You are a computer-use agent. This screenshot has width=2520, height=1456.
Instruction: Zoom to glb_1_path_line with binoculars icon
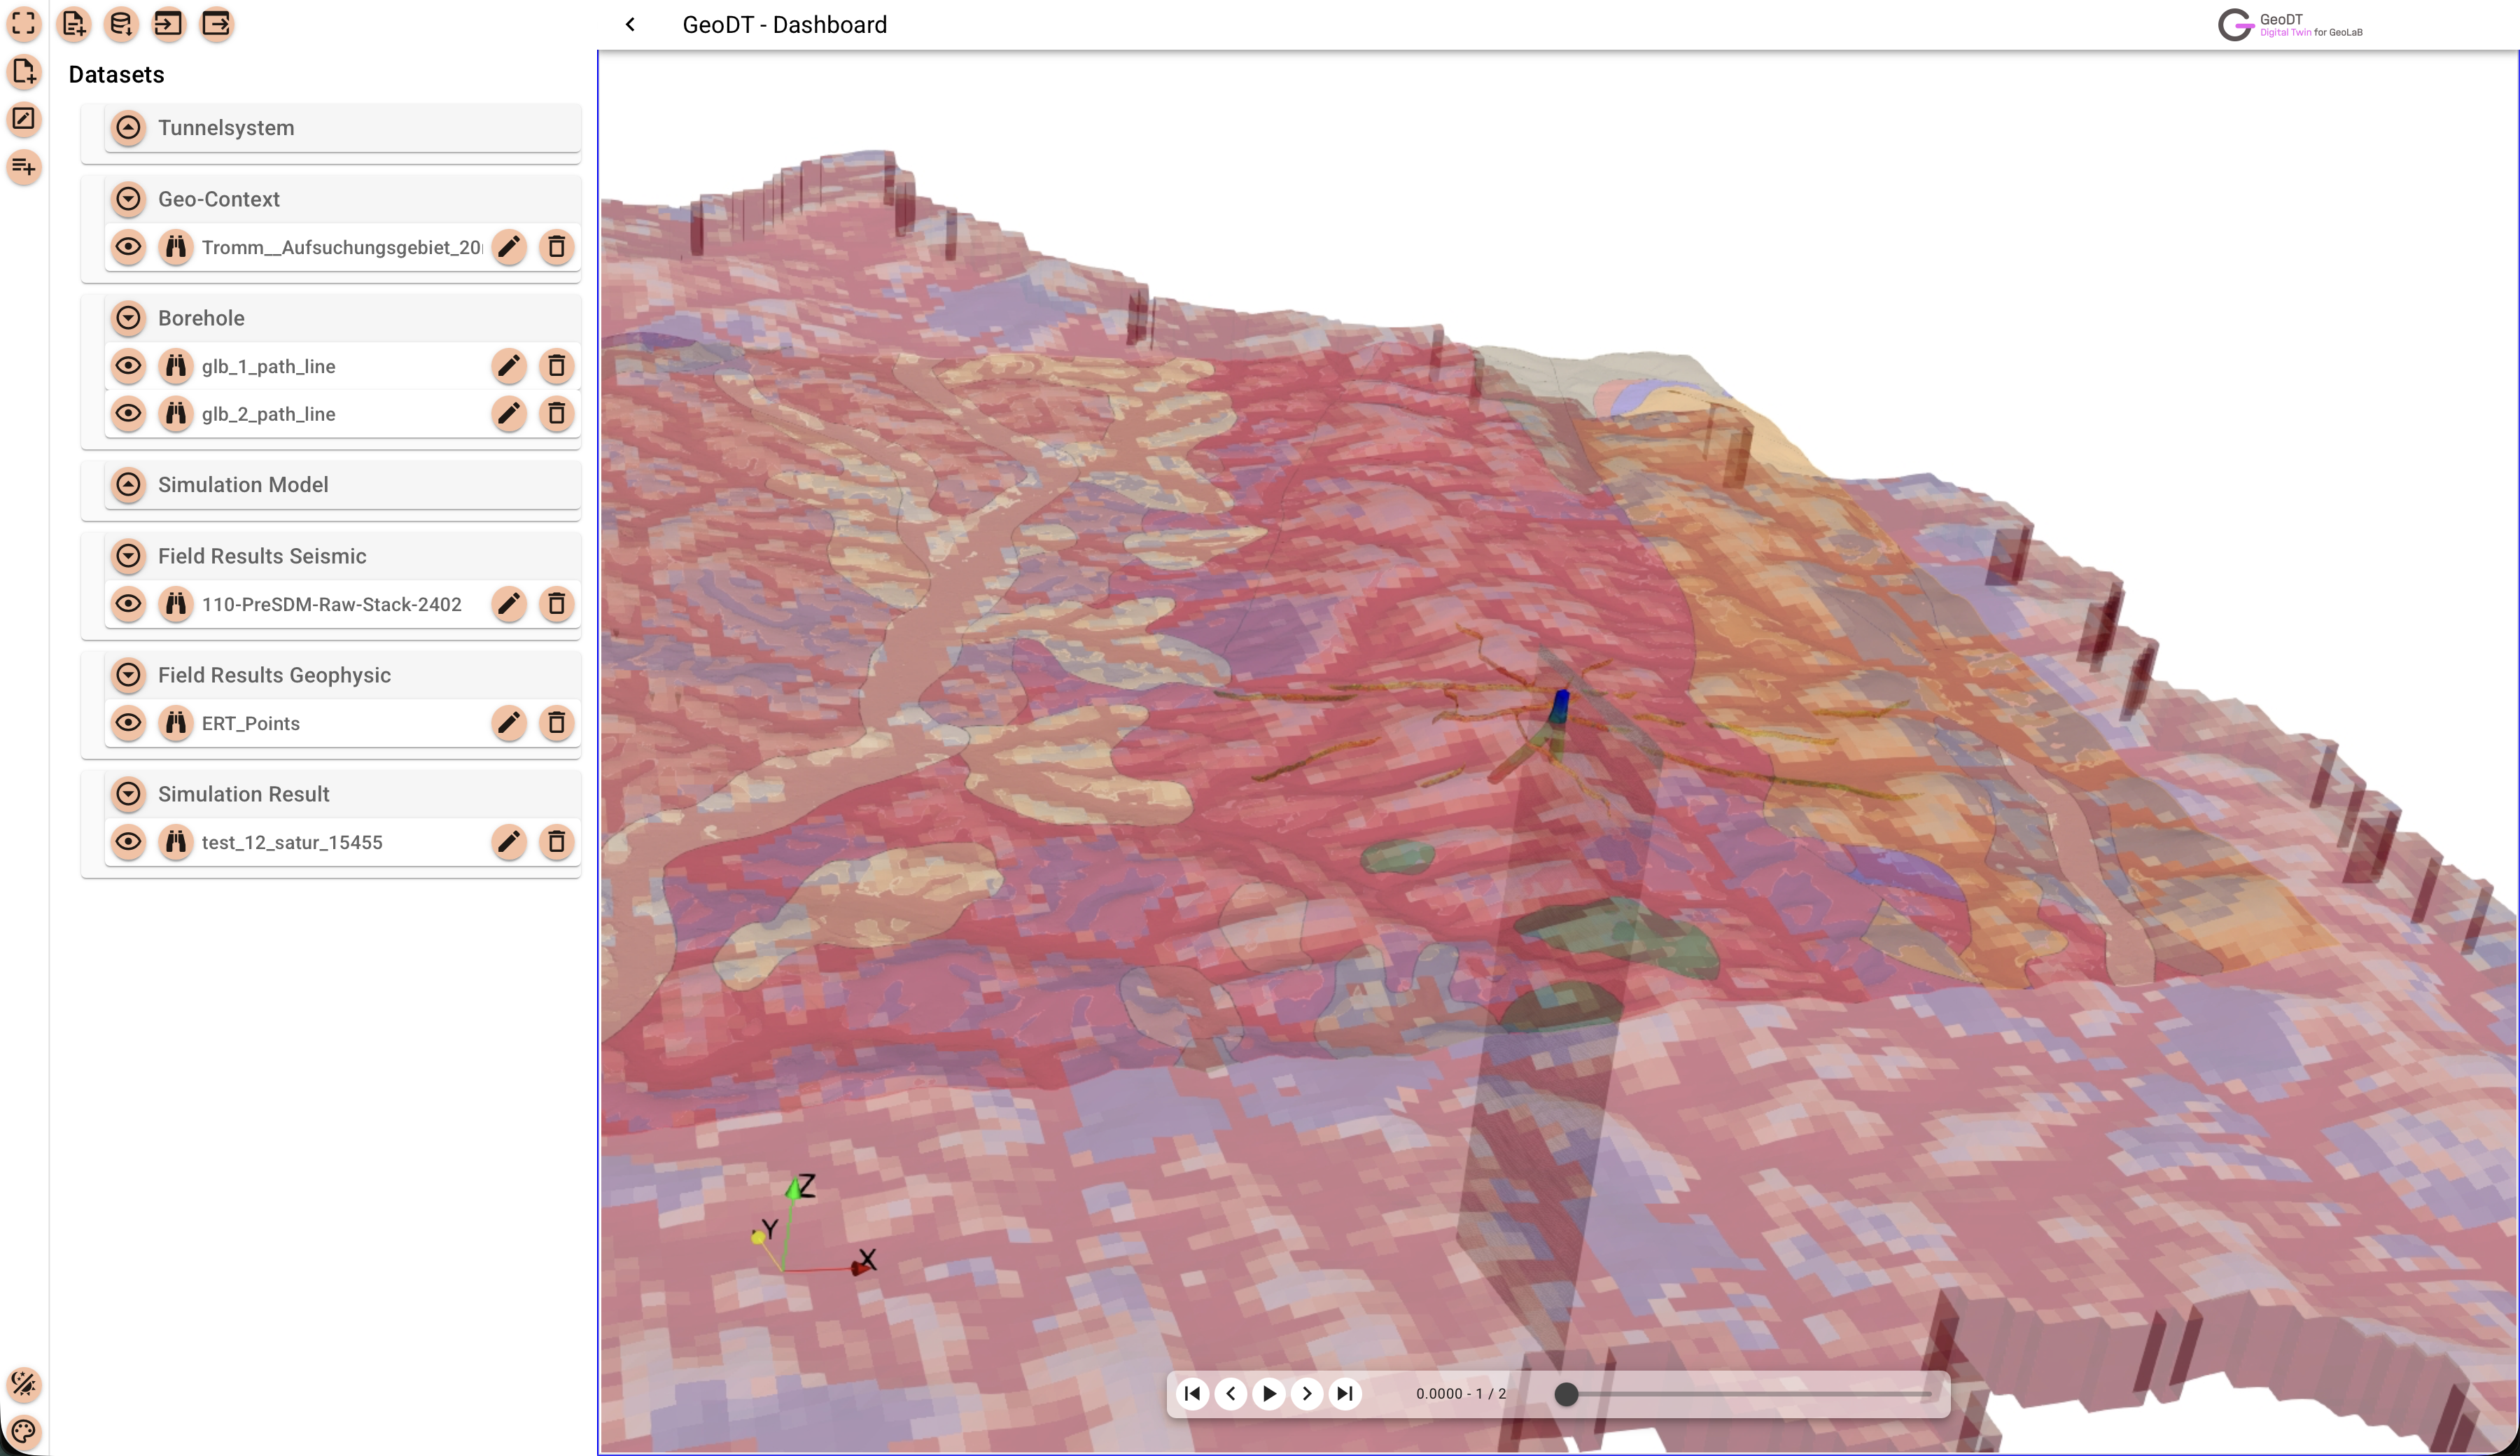coord(176,366)
